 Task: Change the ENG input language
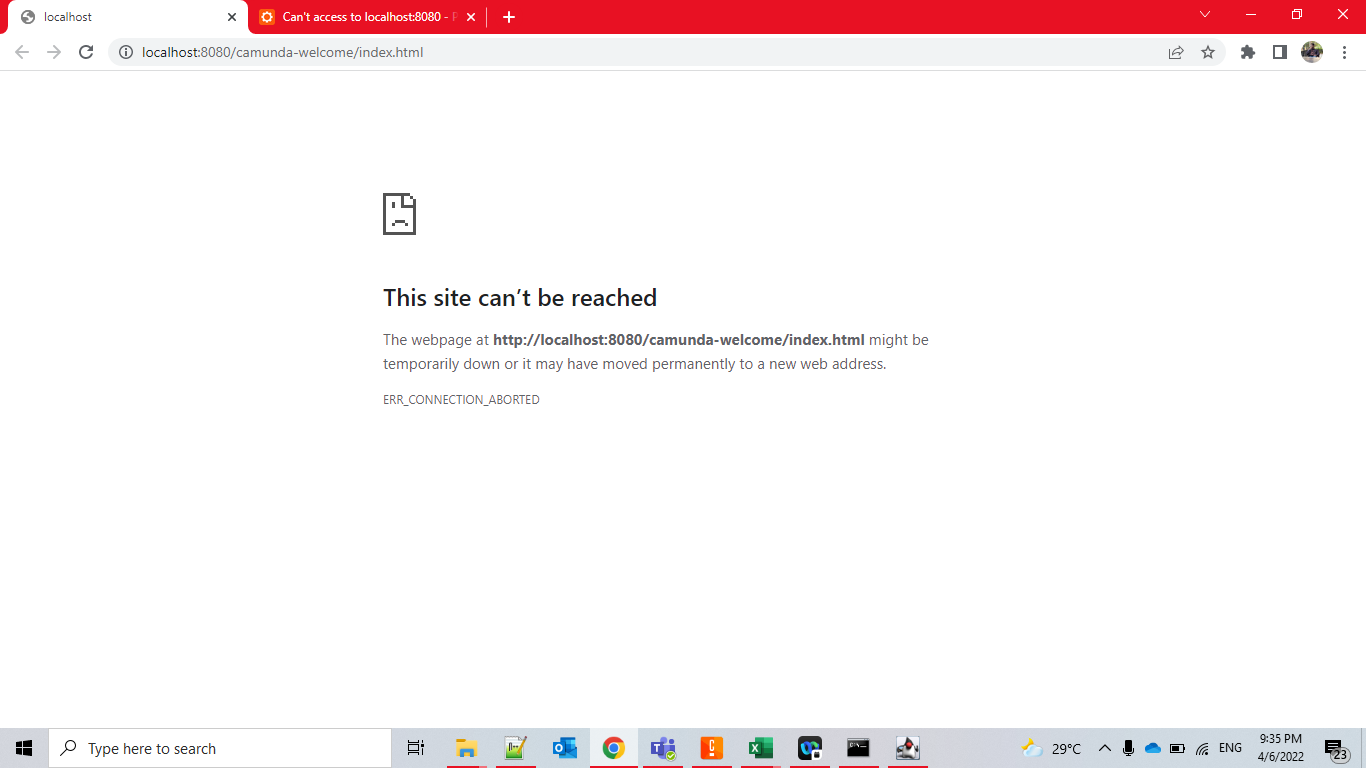pyautogui.click(x=1230, y=748)
